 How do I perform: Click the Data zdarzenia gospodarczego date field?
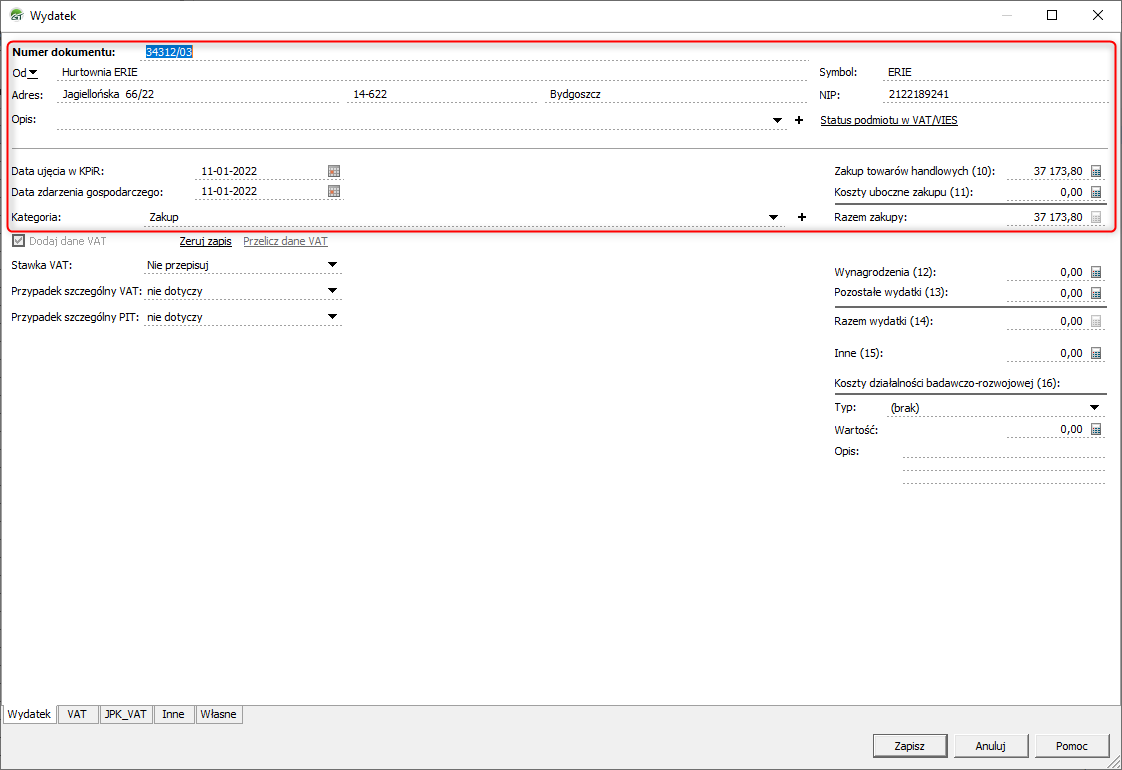point(261,191)
